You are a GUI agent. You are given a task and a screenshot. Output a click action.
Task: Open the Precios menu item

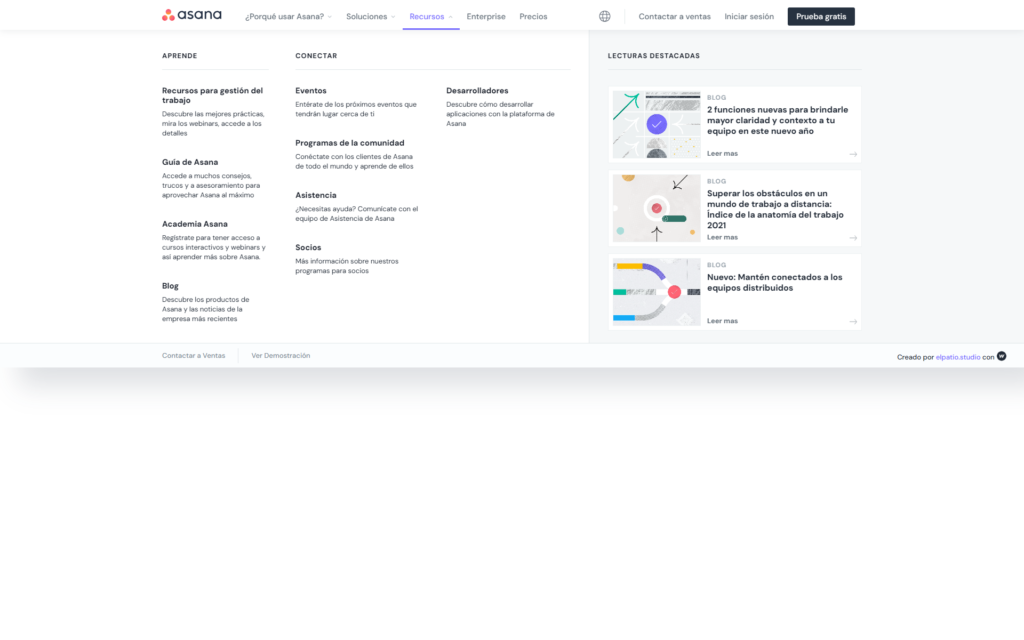pos(533,16)
